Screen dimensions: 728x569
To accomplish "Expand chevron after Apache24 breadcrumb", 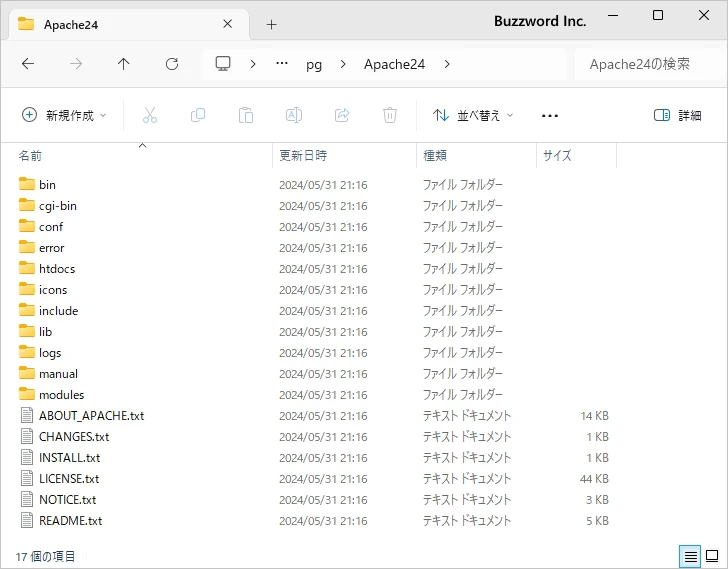I will tap(447, 64).
